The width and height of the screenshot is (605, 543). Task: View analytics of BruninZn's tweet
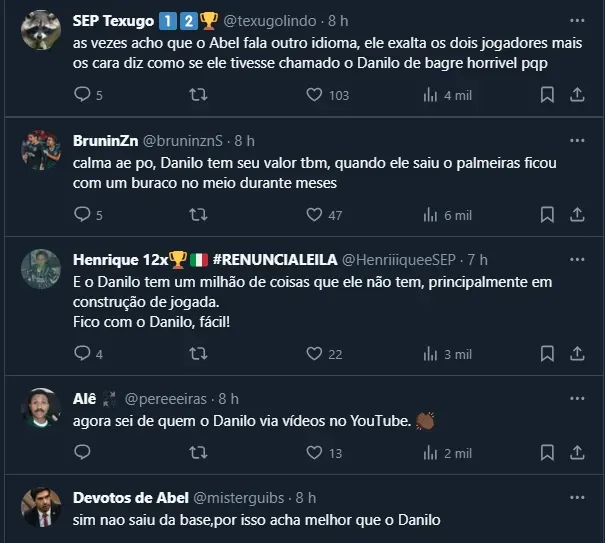click(431, 214)
